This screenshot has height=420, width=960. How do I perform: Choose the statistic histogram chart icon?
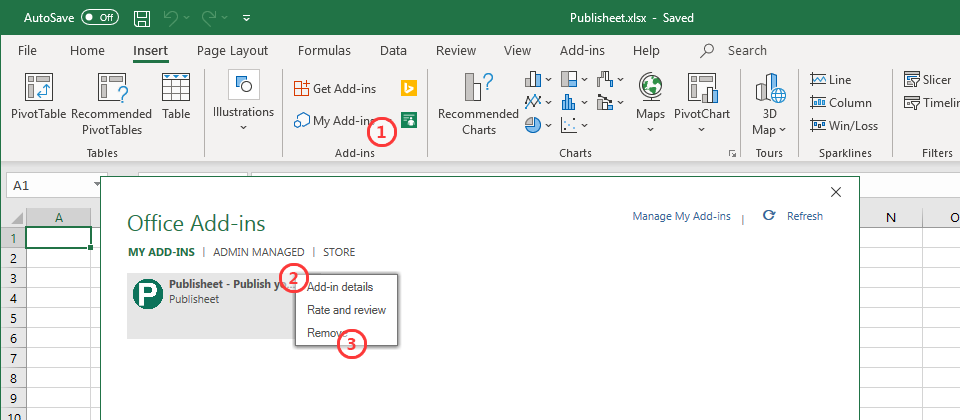point(569,102)
